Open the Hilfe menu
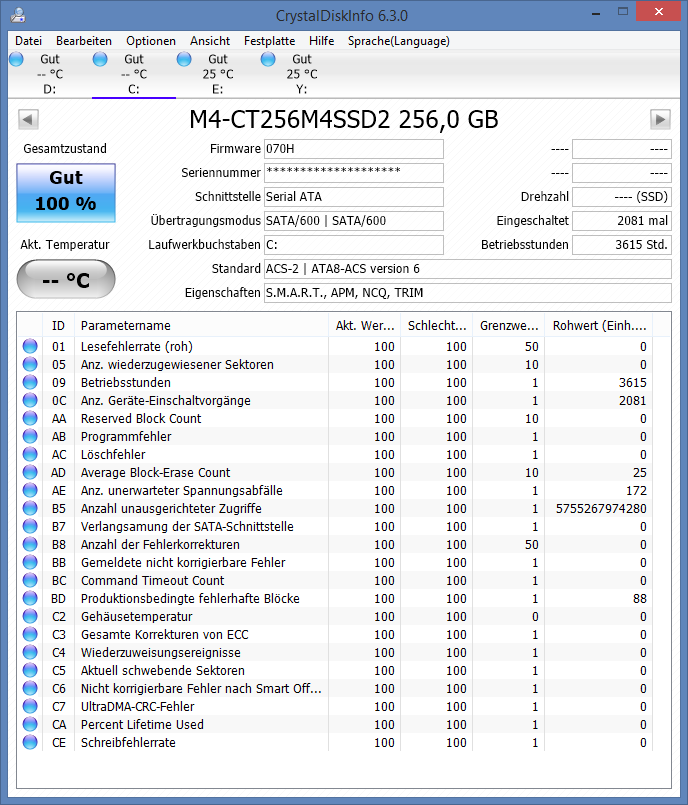 pos(321,41)
